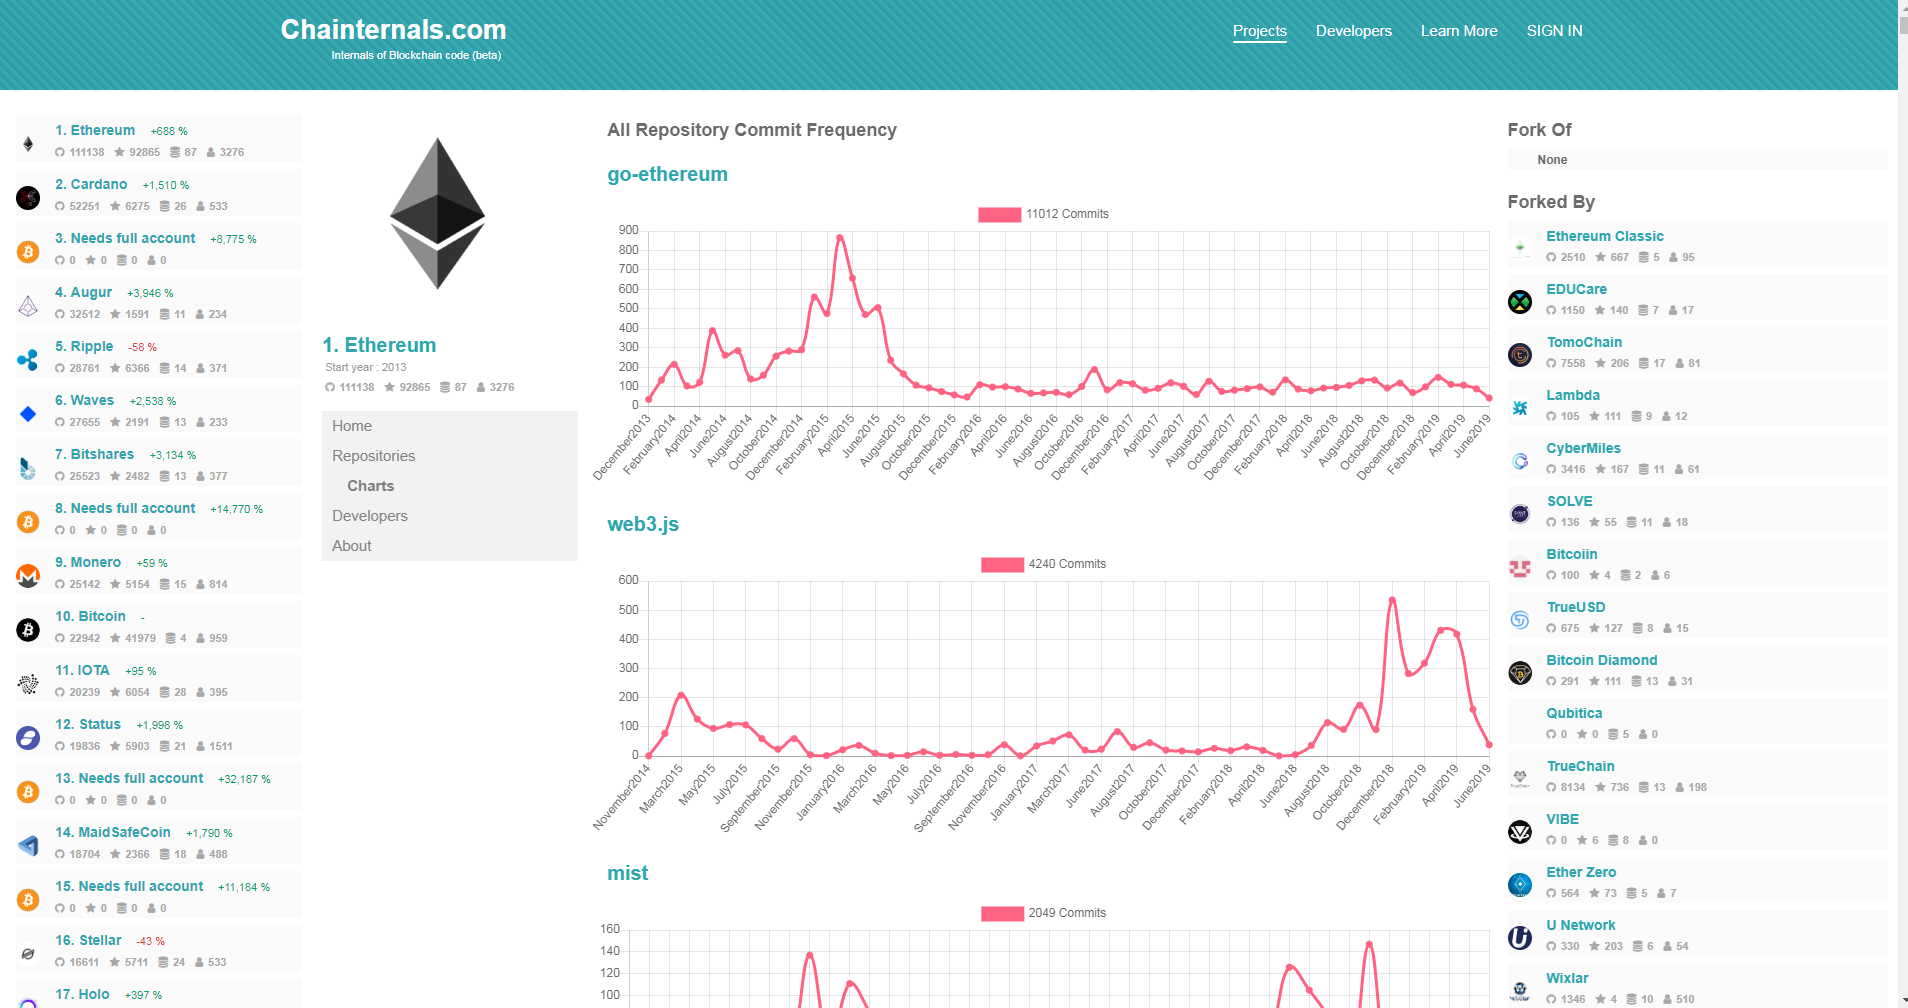This screenshot has width=1908, height=1008.
Task: Select Charts submenu item
Action: [450, 486]
